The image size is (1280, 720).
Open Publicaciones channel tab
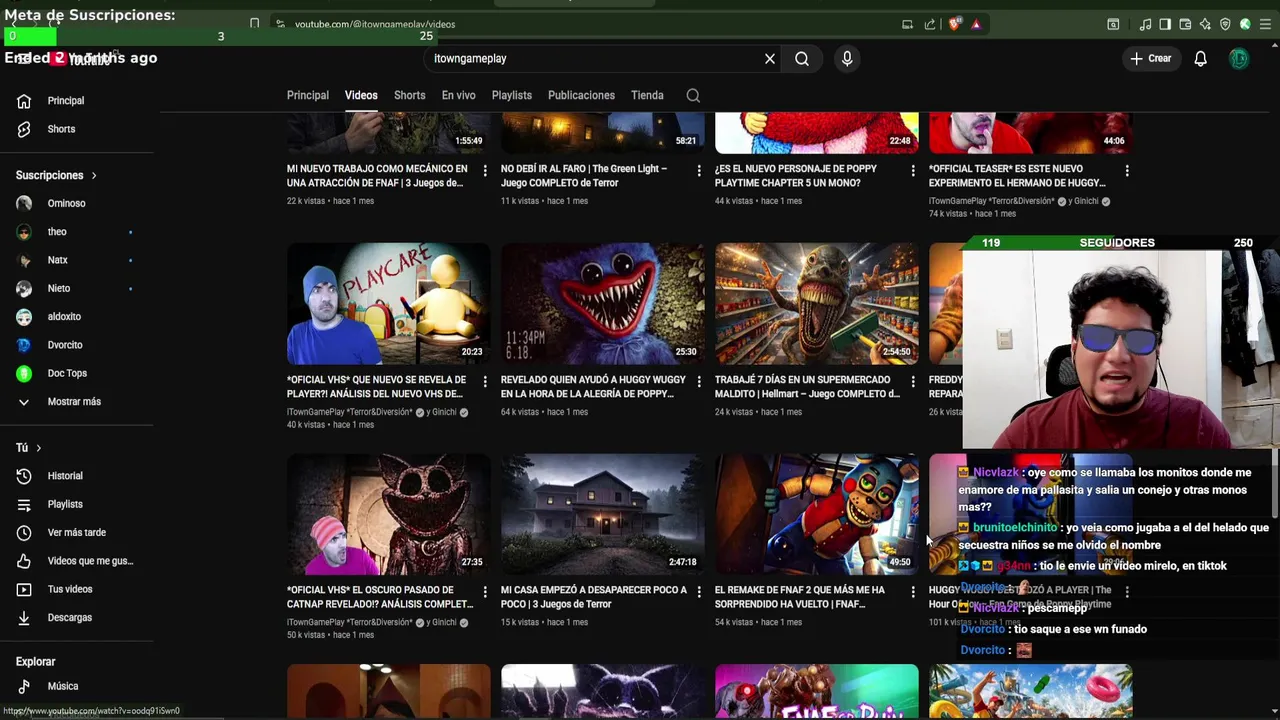click(x=581, y=96)
